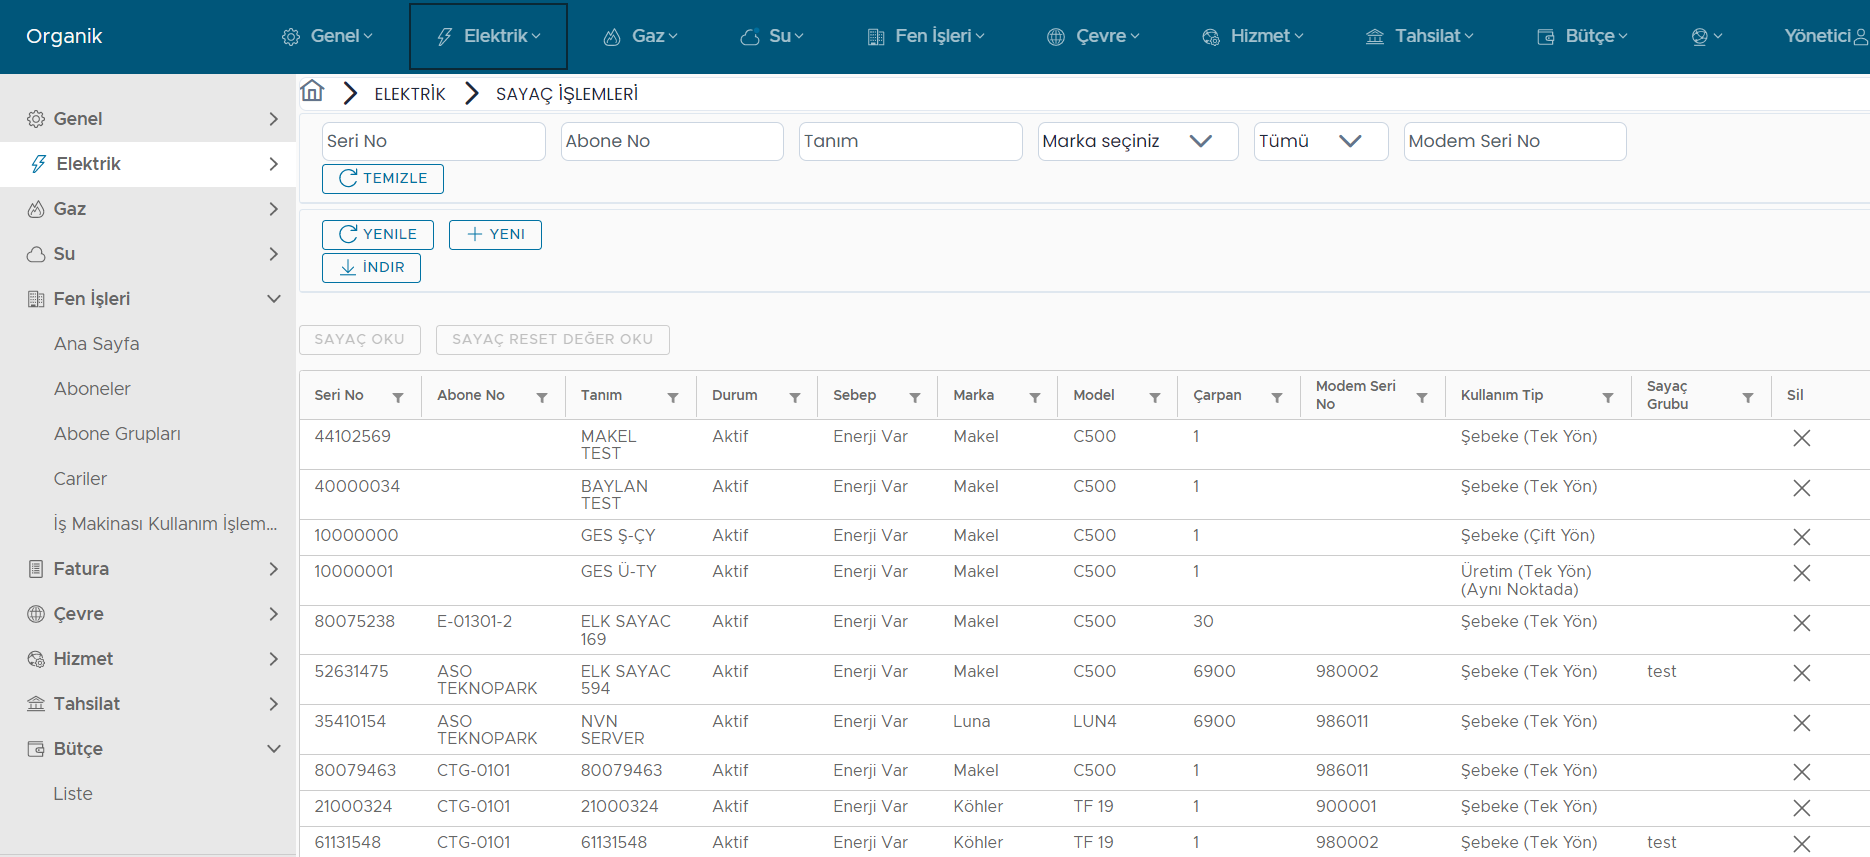Open filter for the Durum column
Image resolution: width=1870 pixels, height=857 pixels.
pos(795,397)
